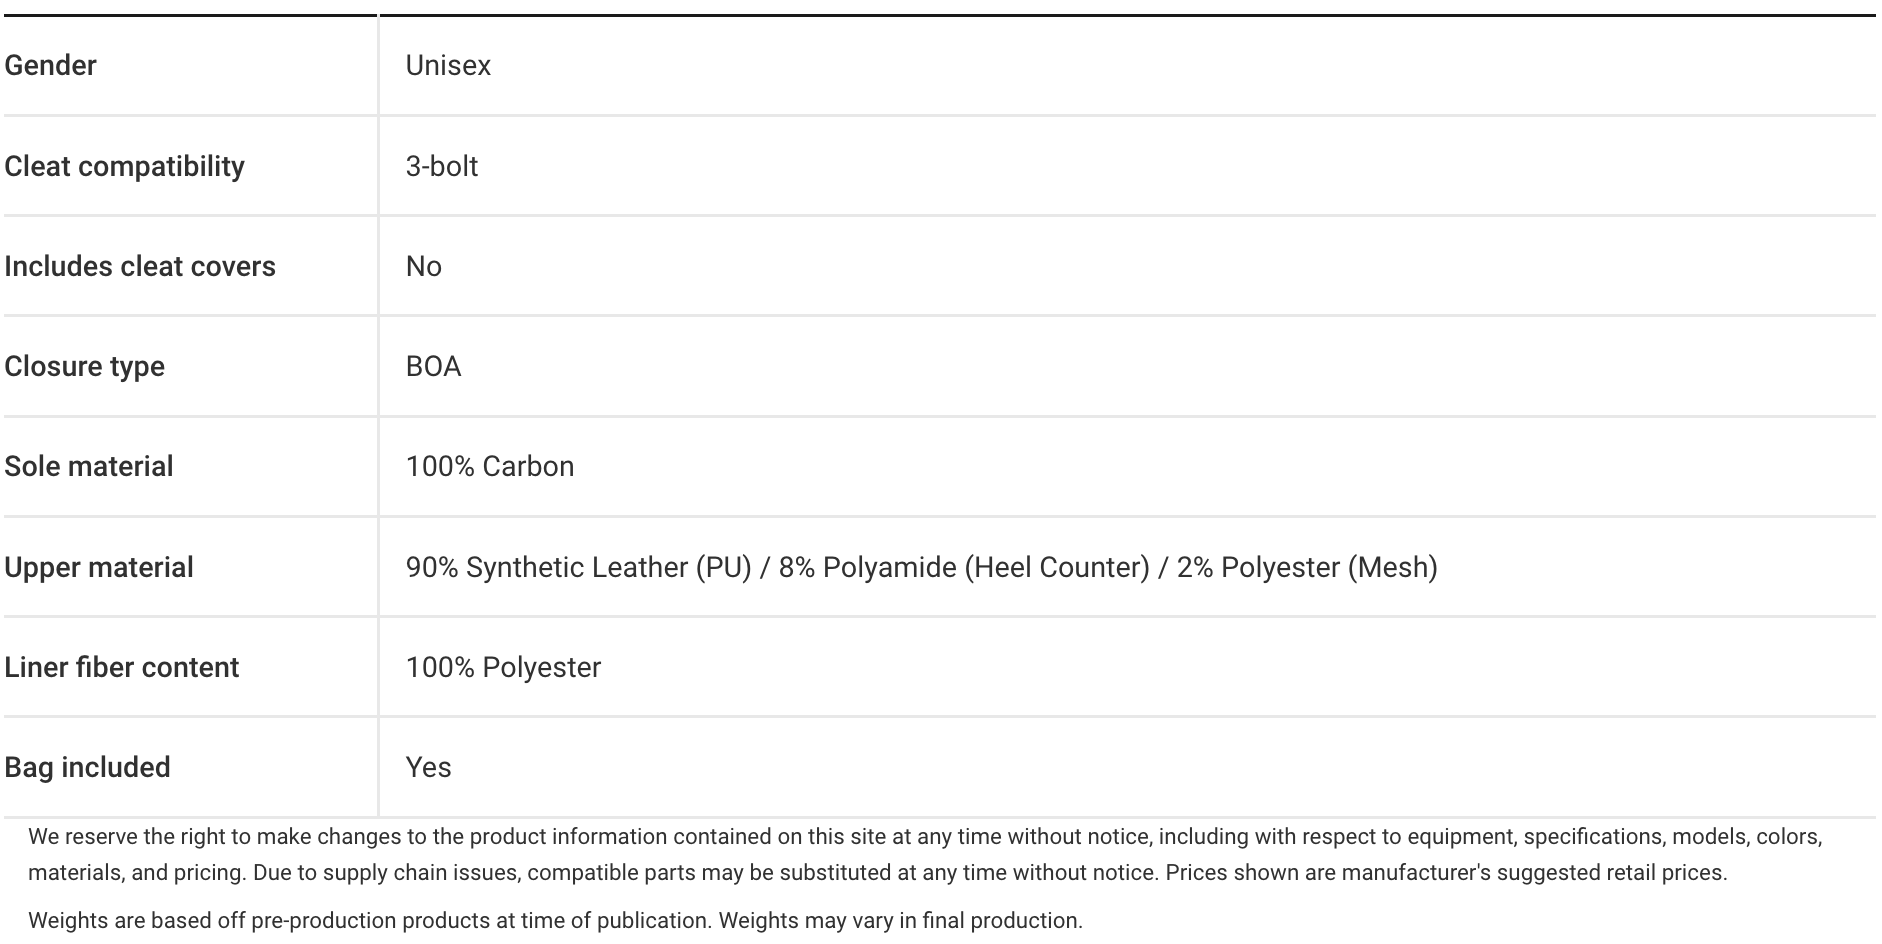The height and width of the screenshot is (944, 1882).
Task: Select the BOA closure value
Action: (x=433, y=366)
